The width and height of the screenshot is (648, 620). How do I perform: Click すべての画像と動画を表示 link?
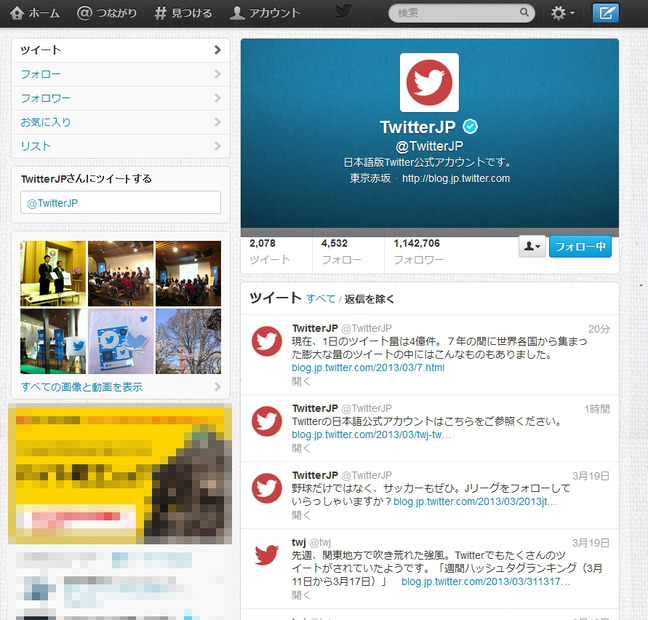click(81, 387)
